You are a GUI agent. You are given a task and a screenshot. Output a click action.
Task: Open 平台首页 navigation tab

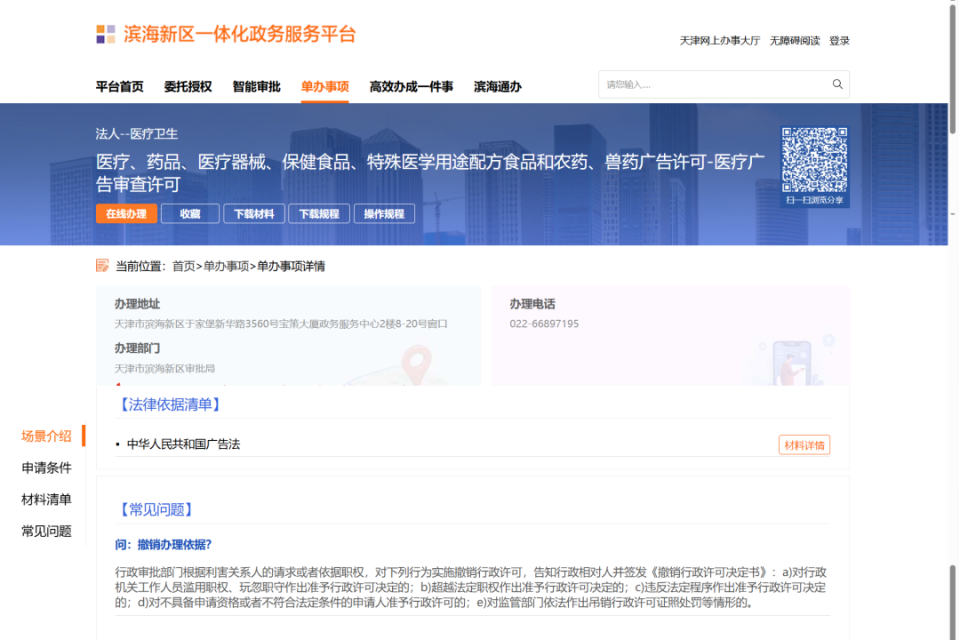(x=119, y=87)
